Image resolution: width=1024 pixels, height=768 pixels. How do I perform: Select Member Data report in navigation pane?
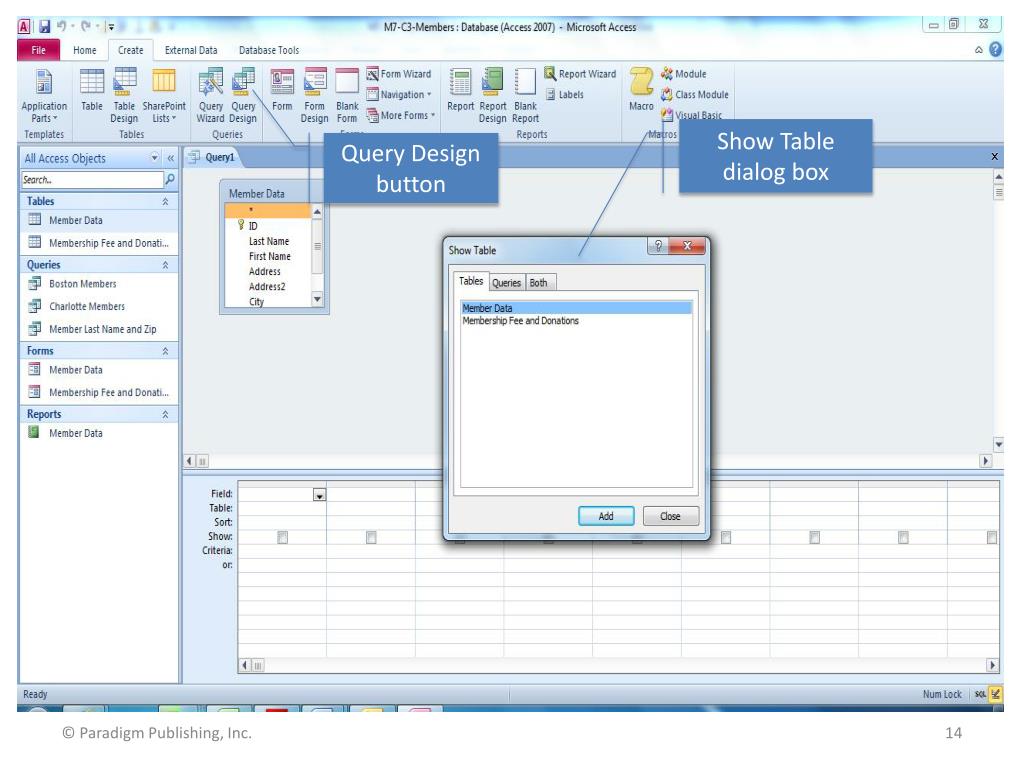[98, 433]
